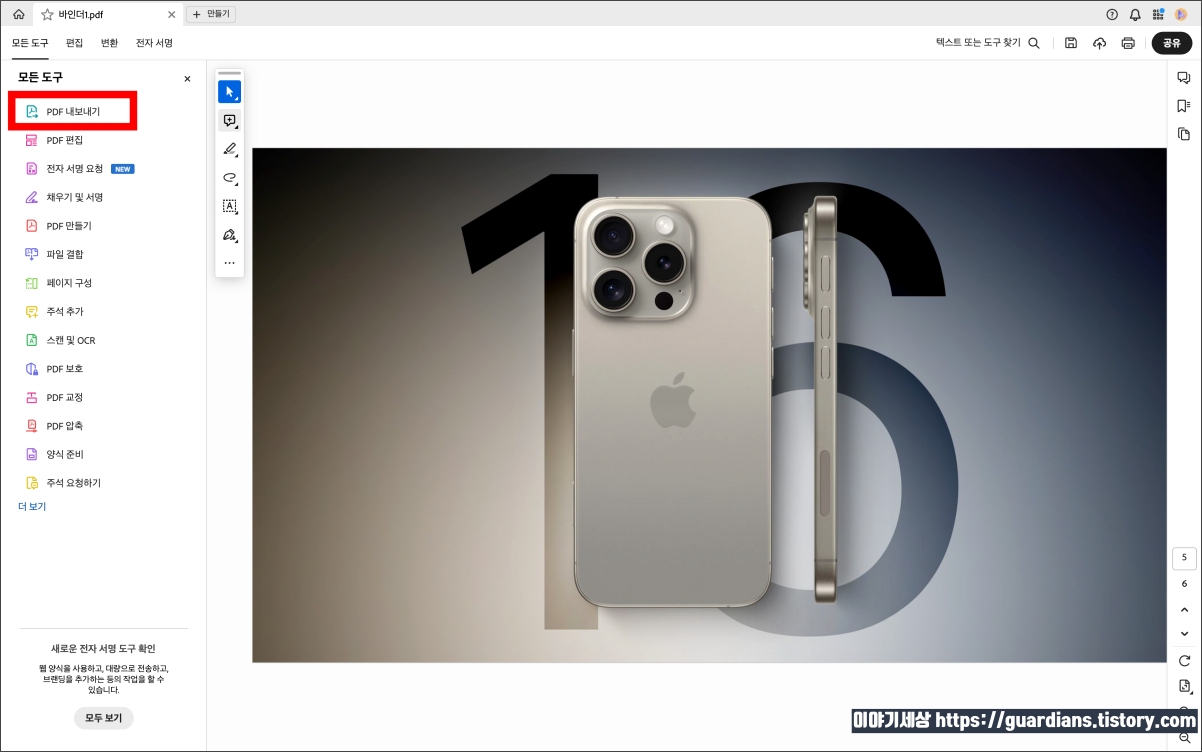Click the 모두 보기 button
Image resolution: width=1202 pixels, height=752 pixels.
pos(104,718)
